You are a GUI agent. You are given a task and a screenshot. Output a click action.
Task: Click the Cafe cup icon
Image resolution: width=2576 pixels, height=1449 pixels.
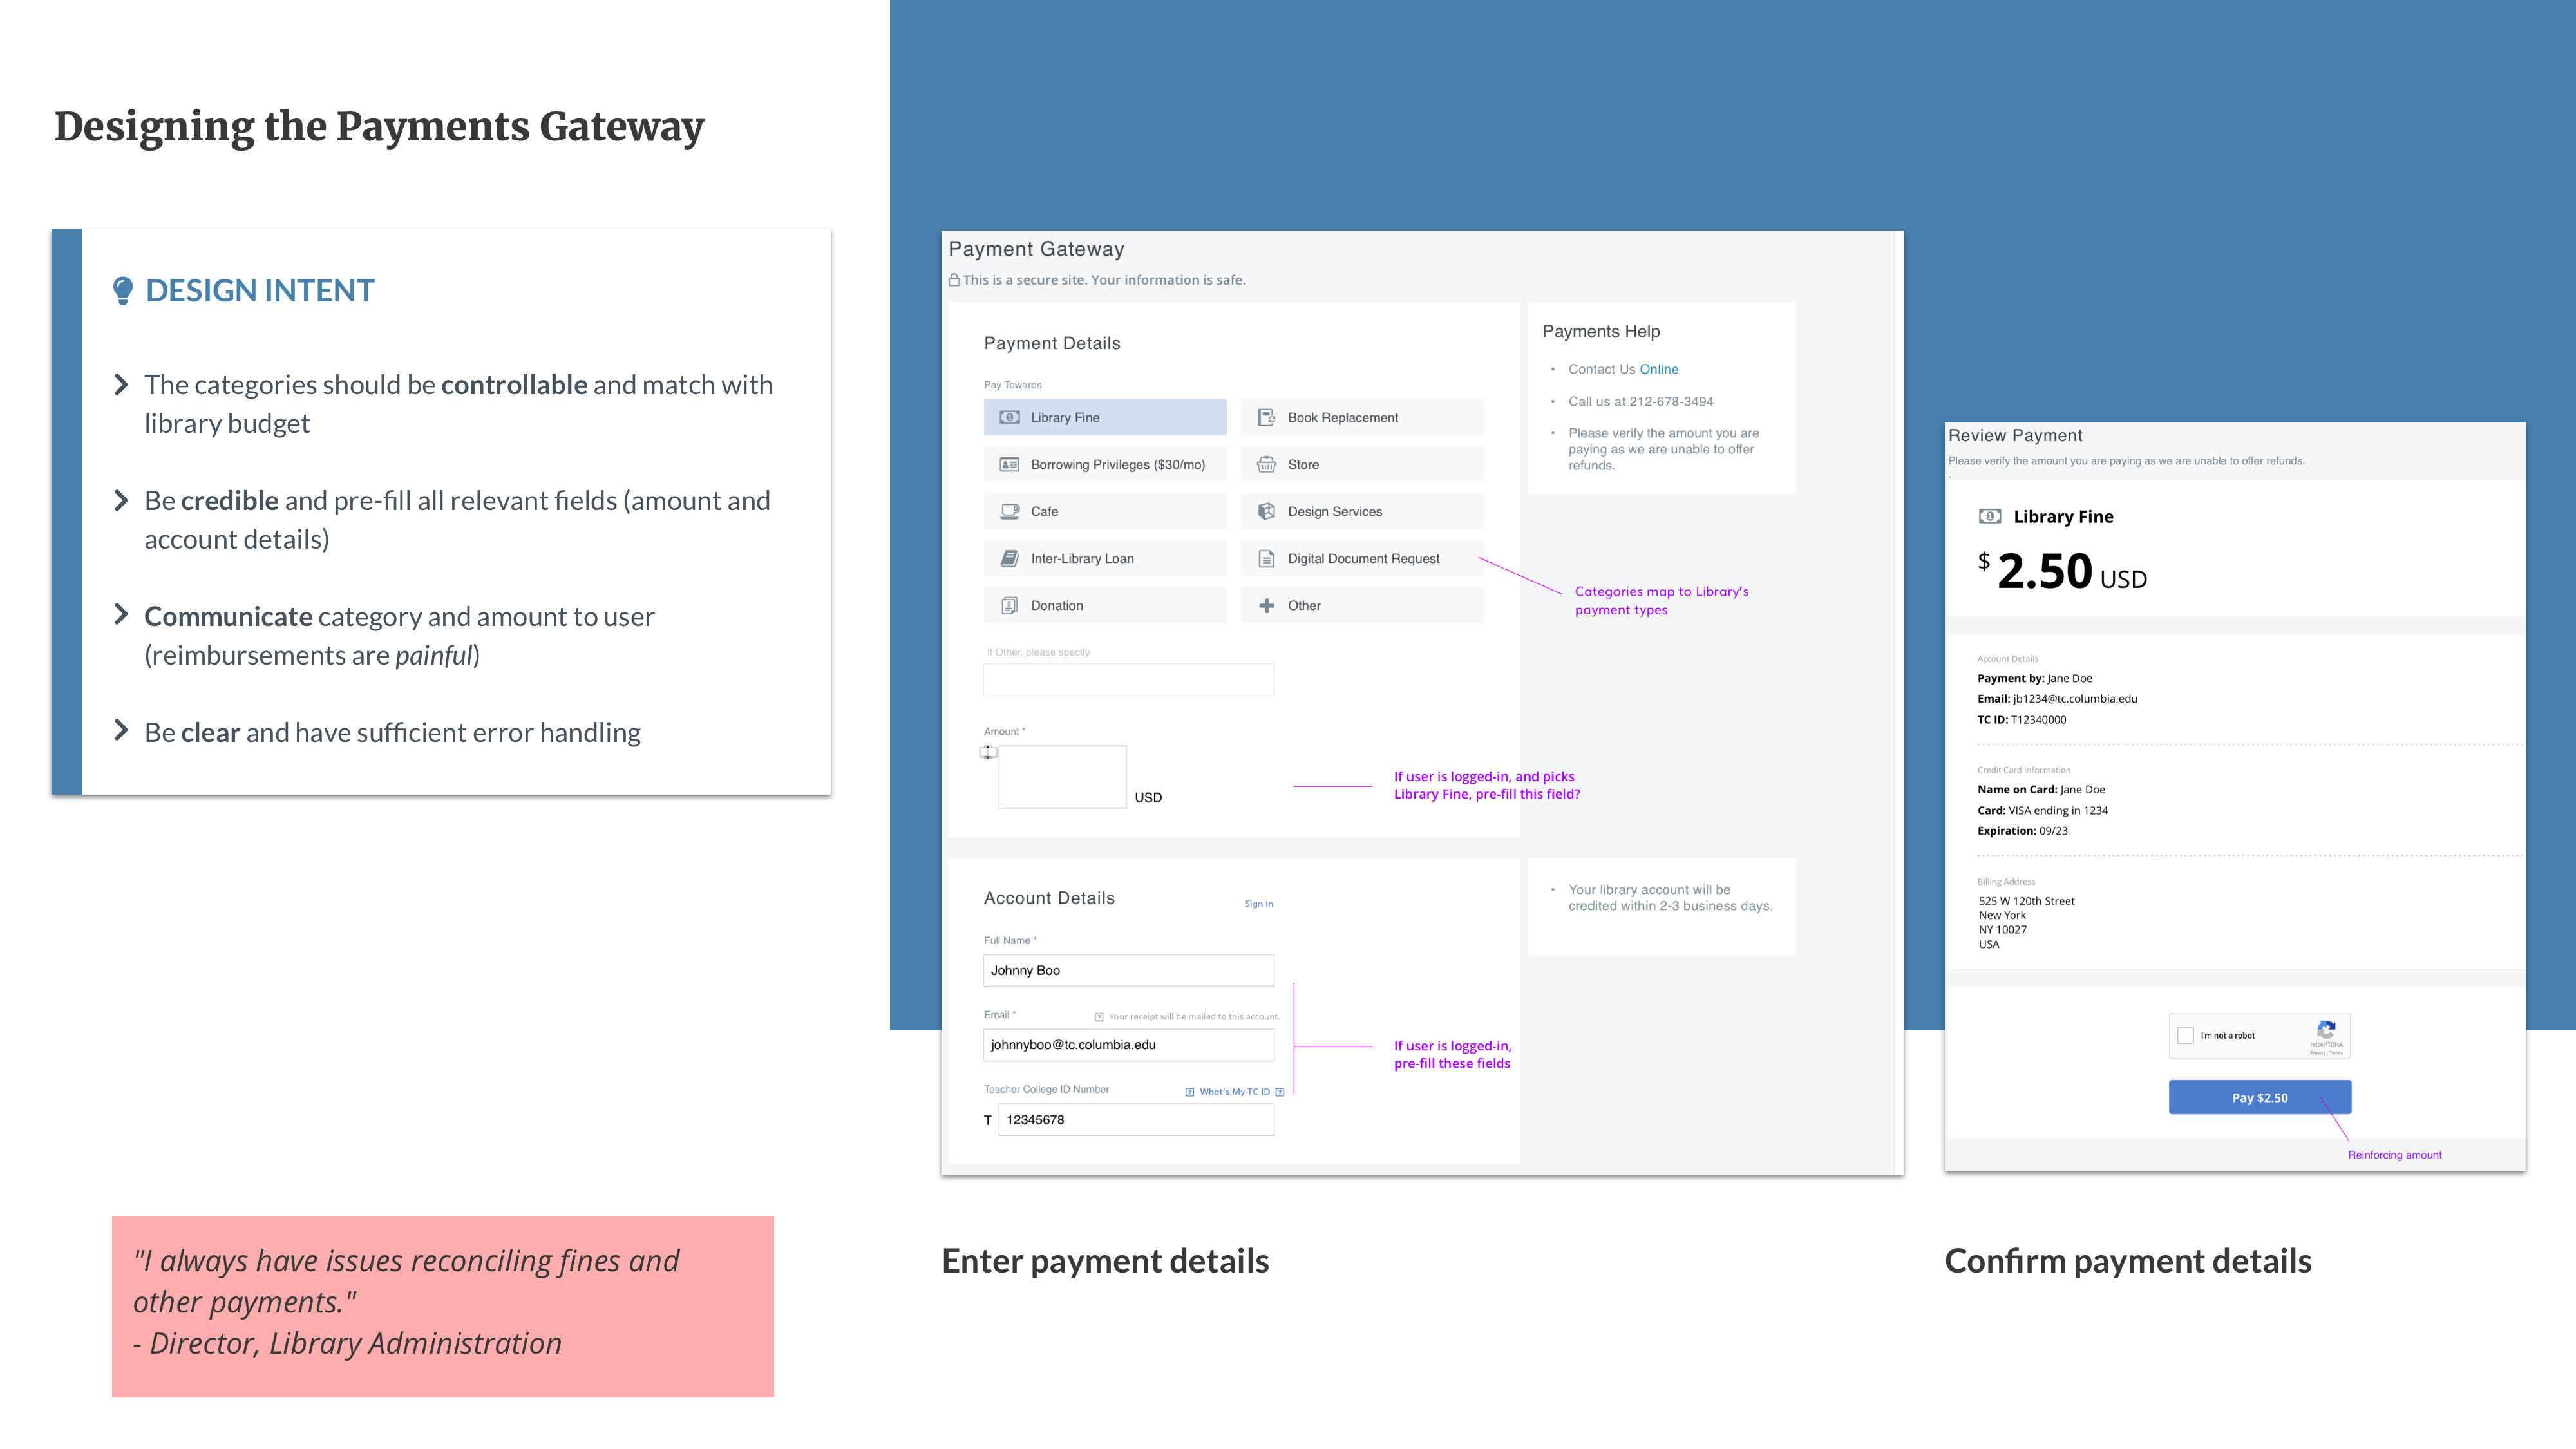(1009, 511)
